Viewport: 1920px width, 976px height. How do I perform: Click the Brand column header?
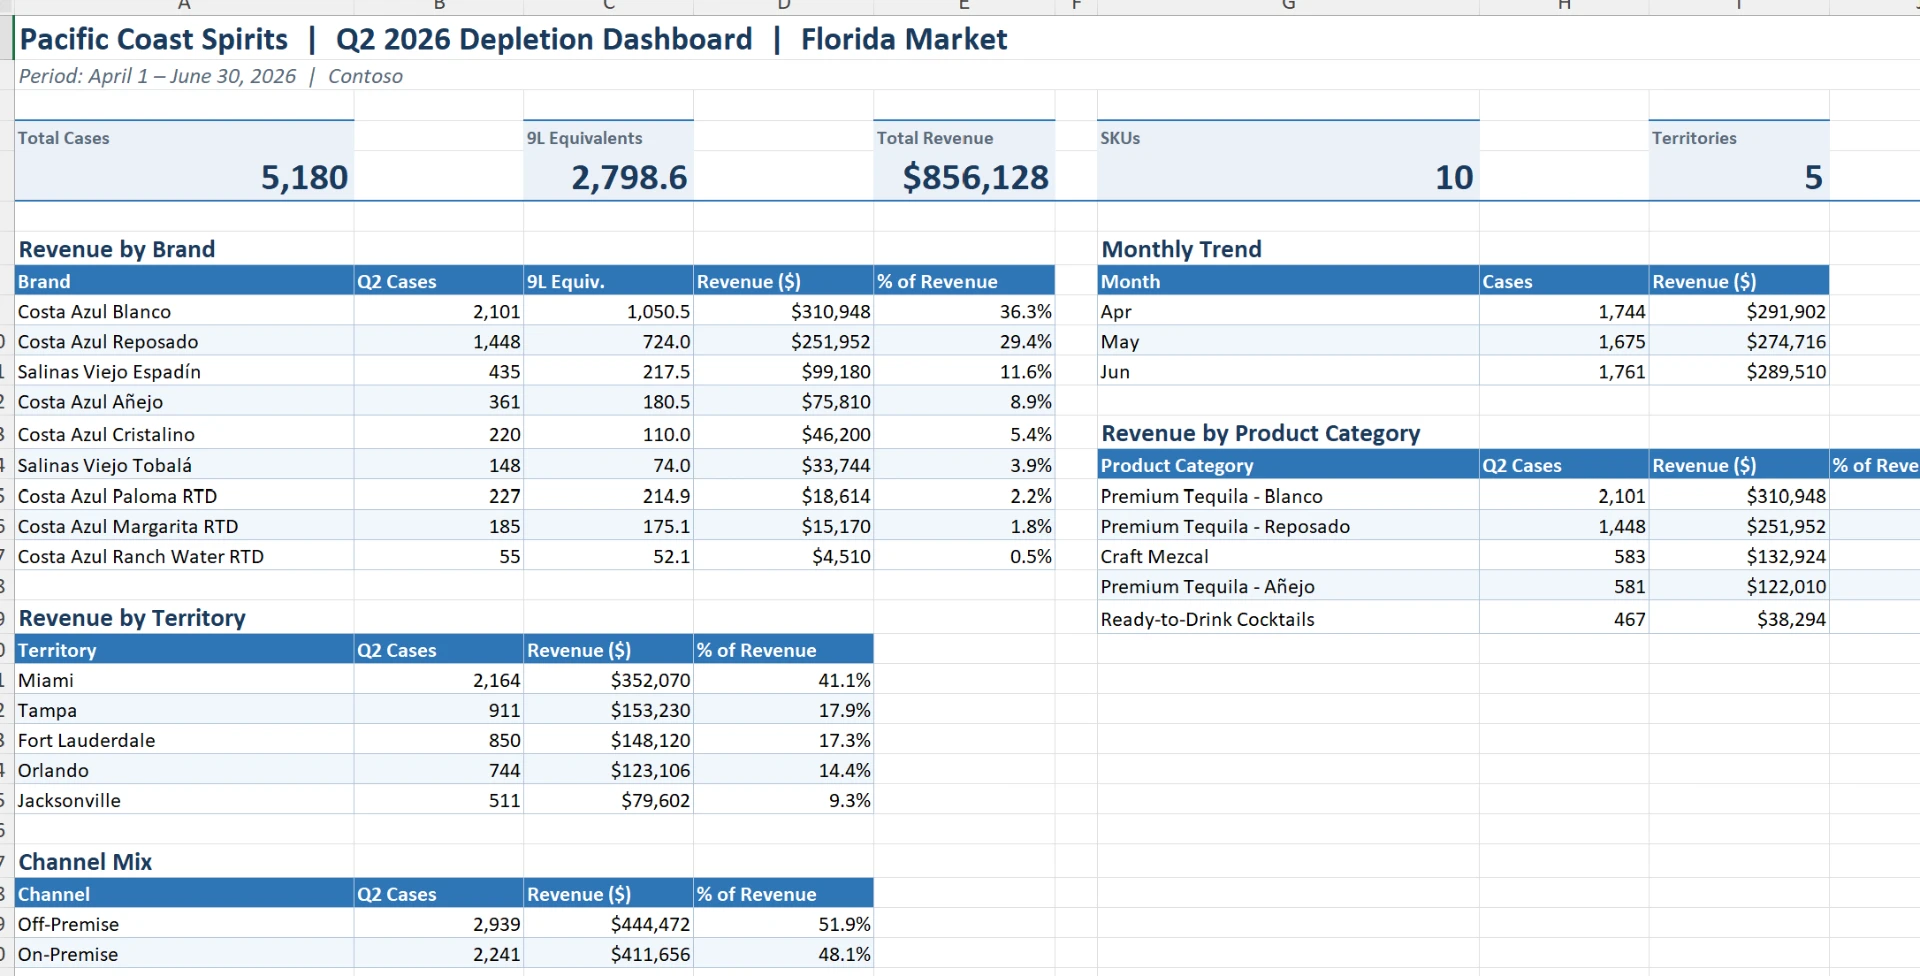184,281
